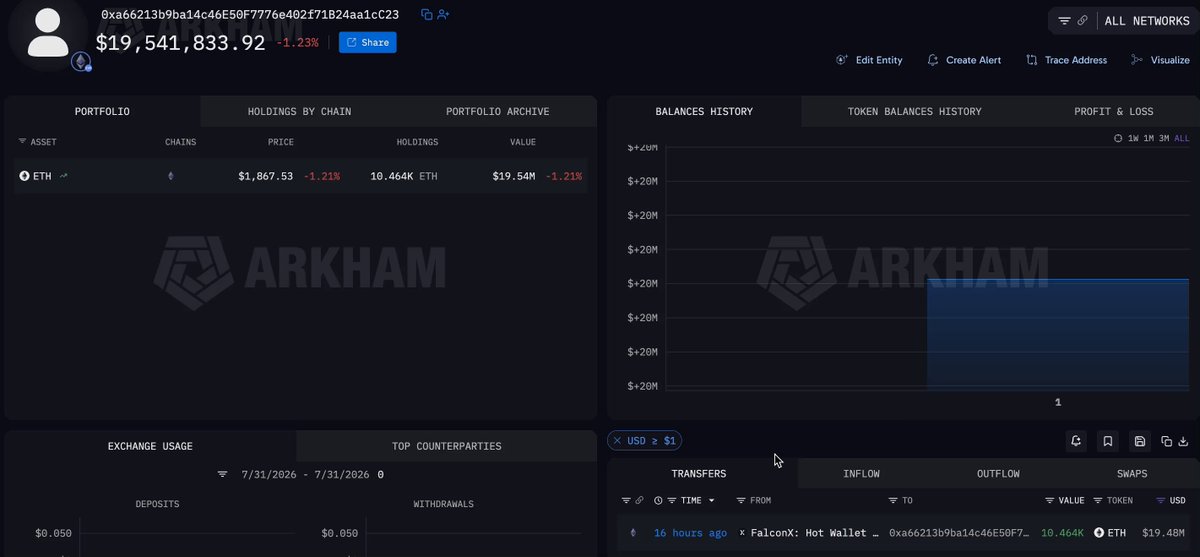Click Create Alert
This screenshot has height=557, width=1200.
[x=964, y=60]
